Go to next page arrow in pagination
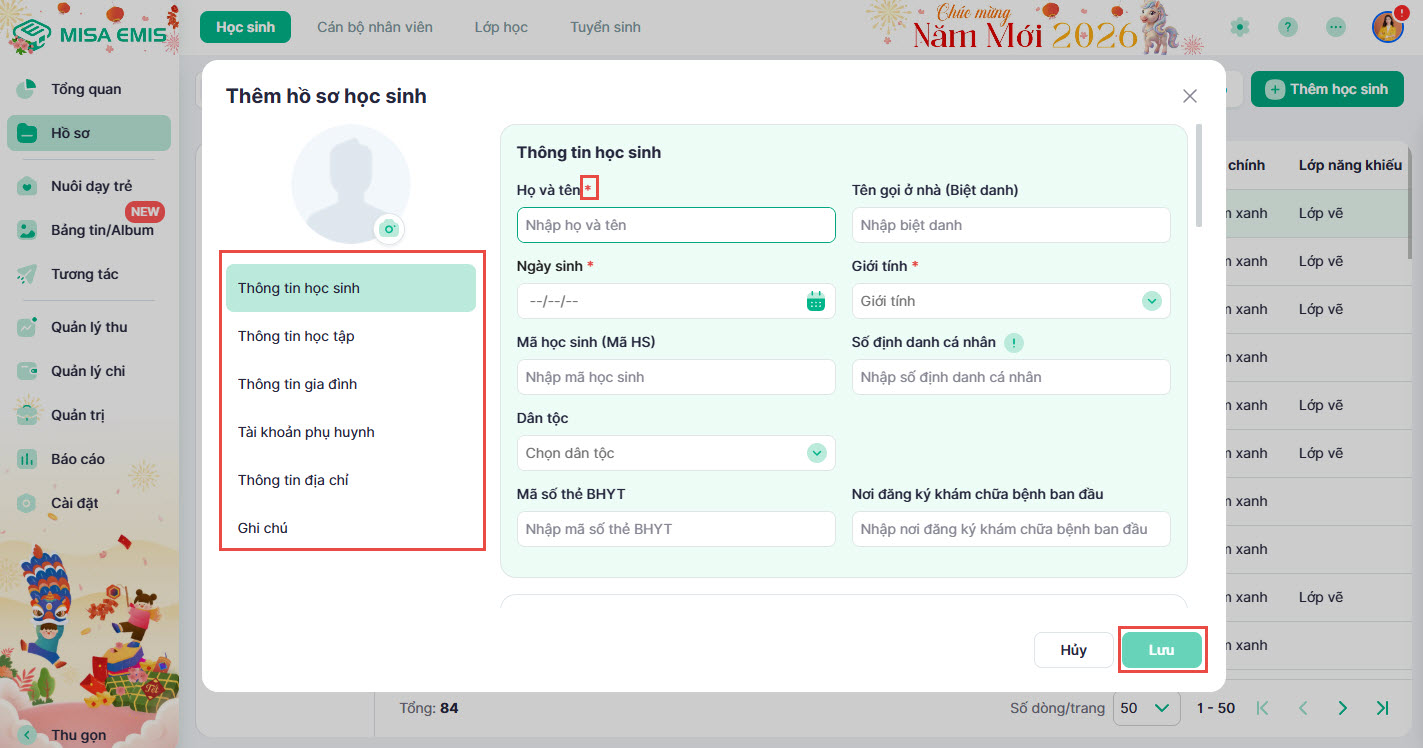 point(1342,708)
